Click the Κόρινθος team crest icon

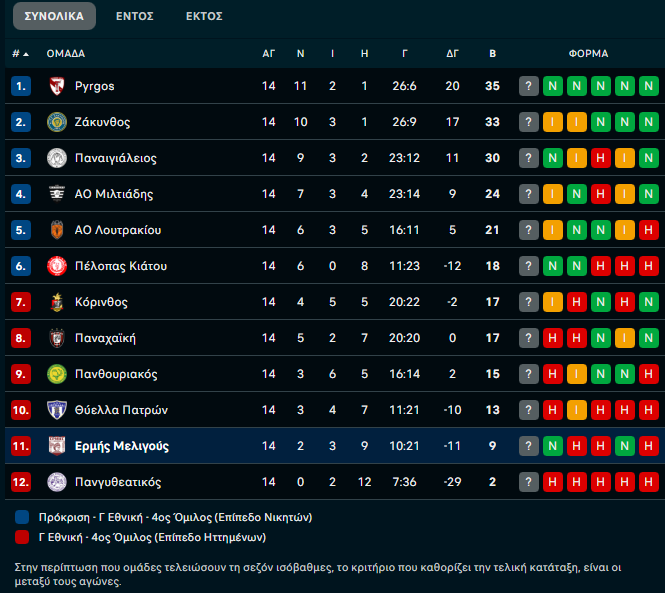pyautogui.click(x=57, y=302)
